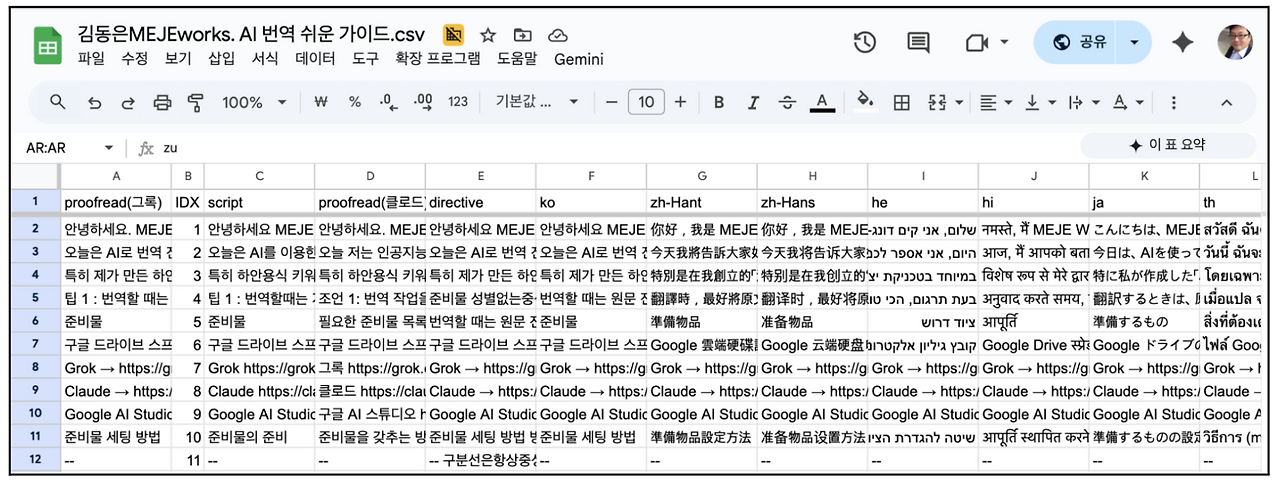The height and width of the screenshot is (485, 1280).
Task: Open the 보기 menu
Action: click(x=178, y=59)
